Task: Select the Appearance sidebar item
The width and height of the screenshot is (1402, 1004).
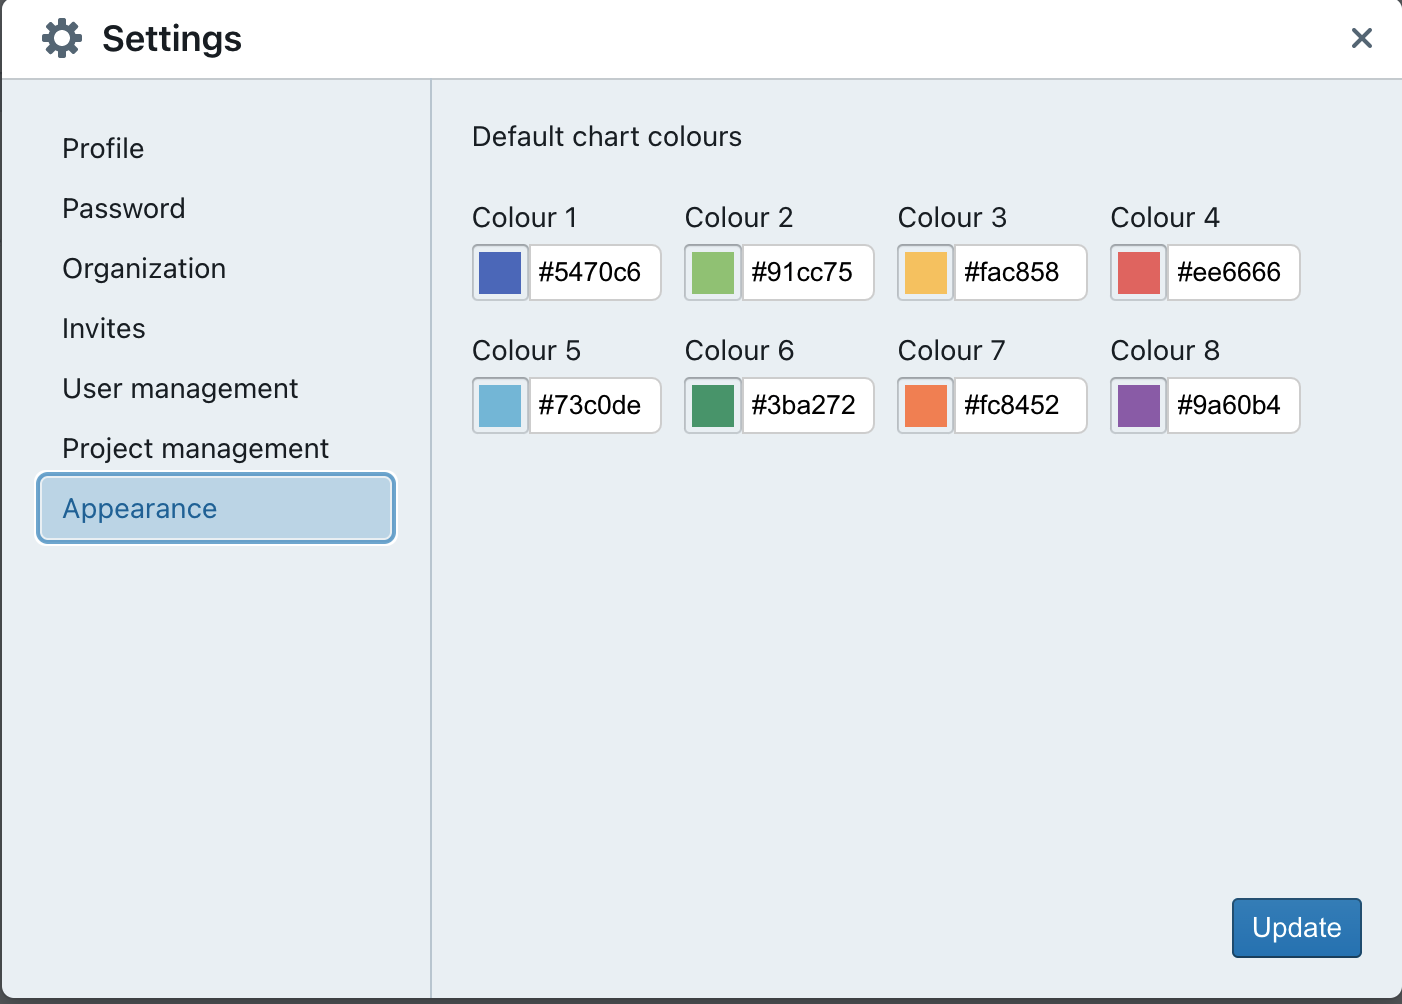Action: [216, 509]
